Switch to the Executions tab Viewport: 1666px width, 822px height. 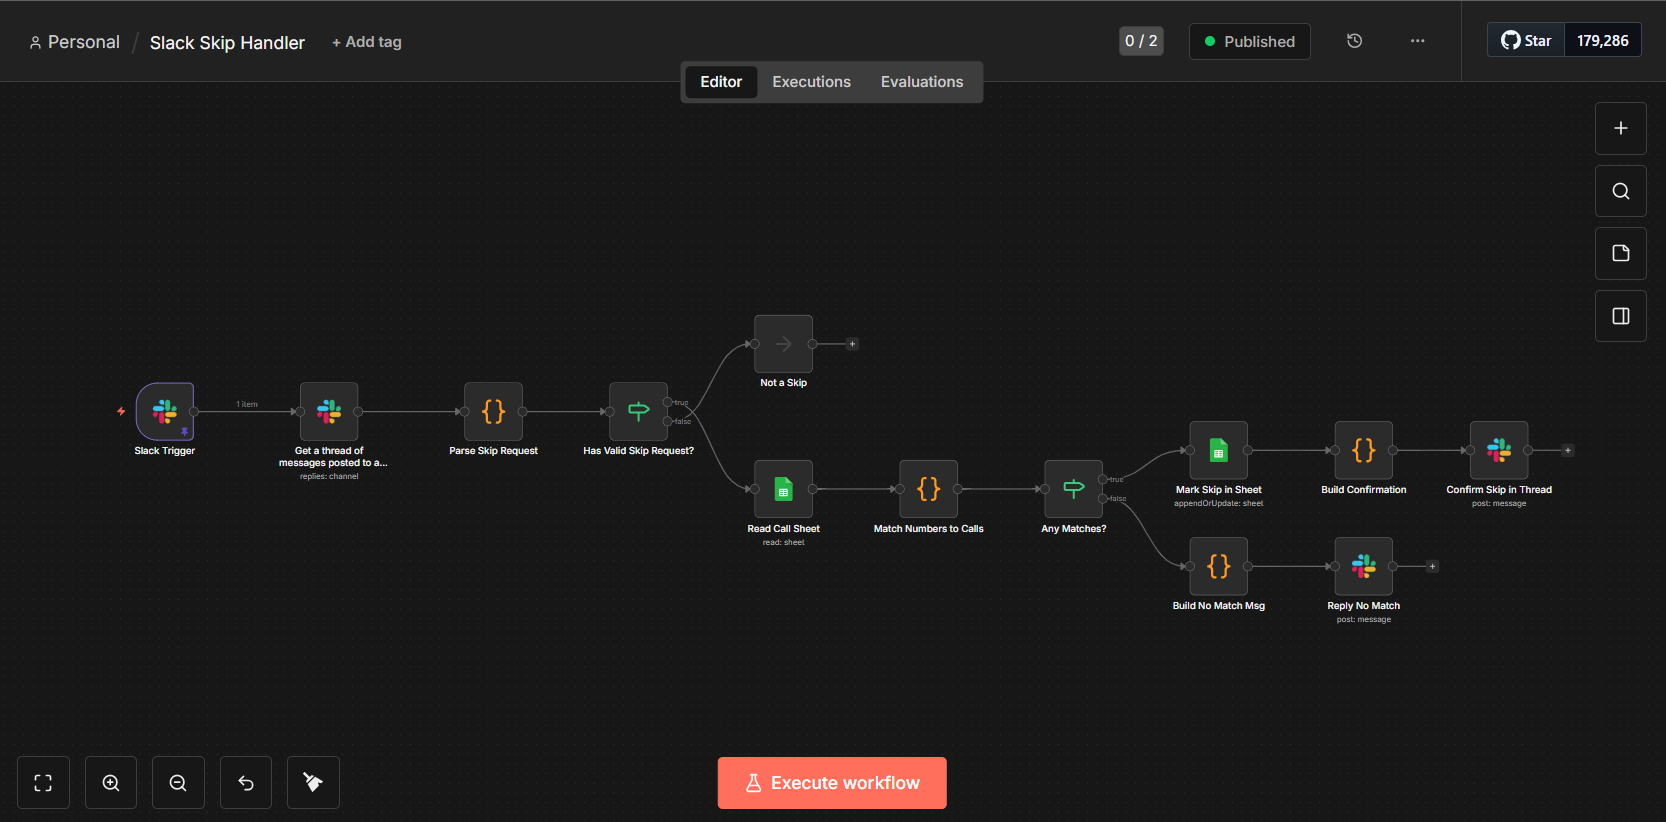click(x=811, y=82)
